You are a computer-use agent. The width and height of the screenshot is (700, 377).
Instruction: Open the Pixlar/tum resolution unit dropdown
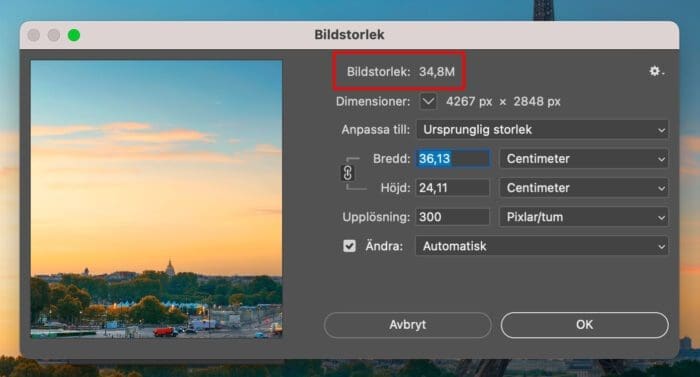(584, 217)
